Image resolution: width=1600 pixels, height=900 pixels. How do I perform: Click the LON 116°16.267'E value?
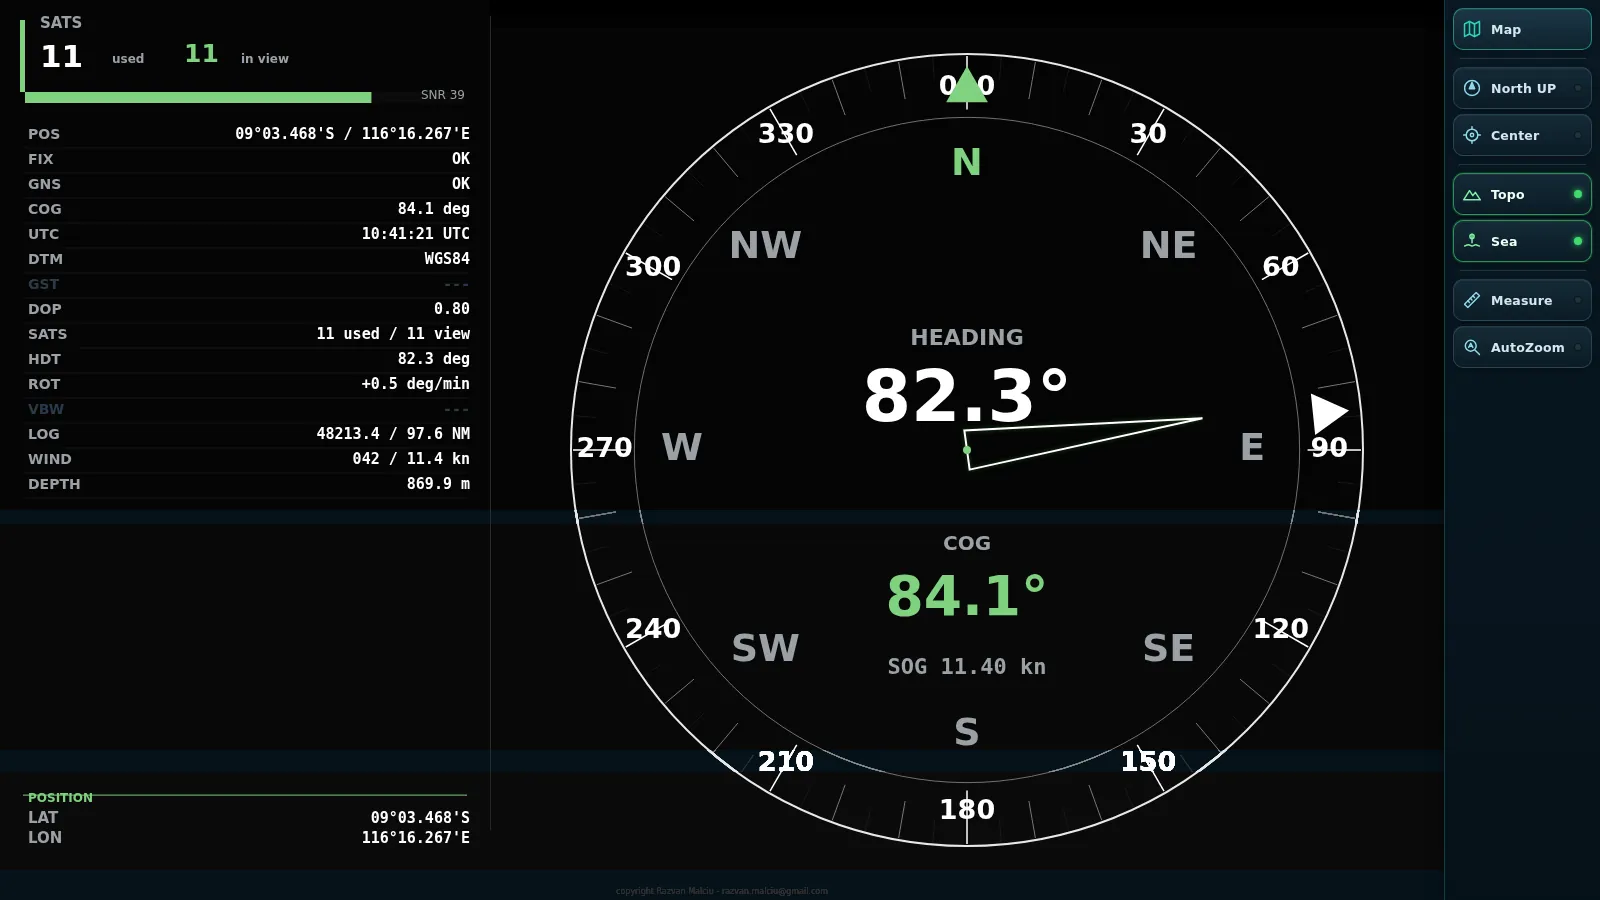tap(416, 837)
